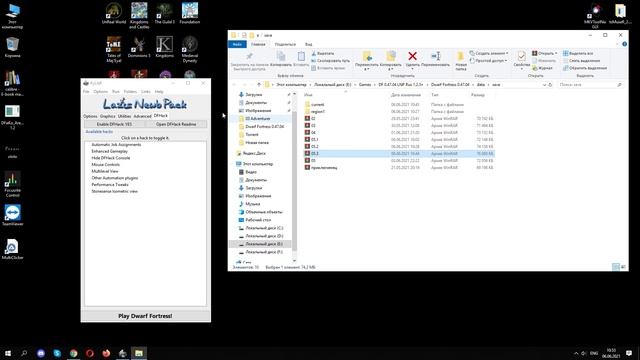Click the Open DFHack Readme button

(x=176, y=124)
